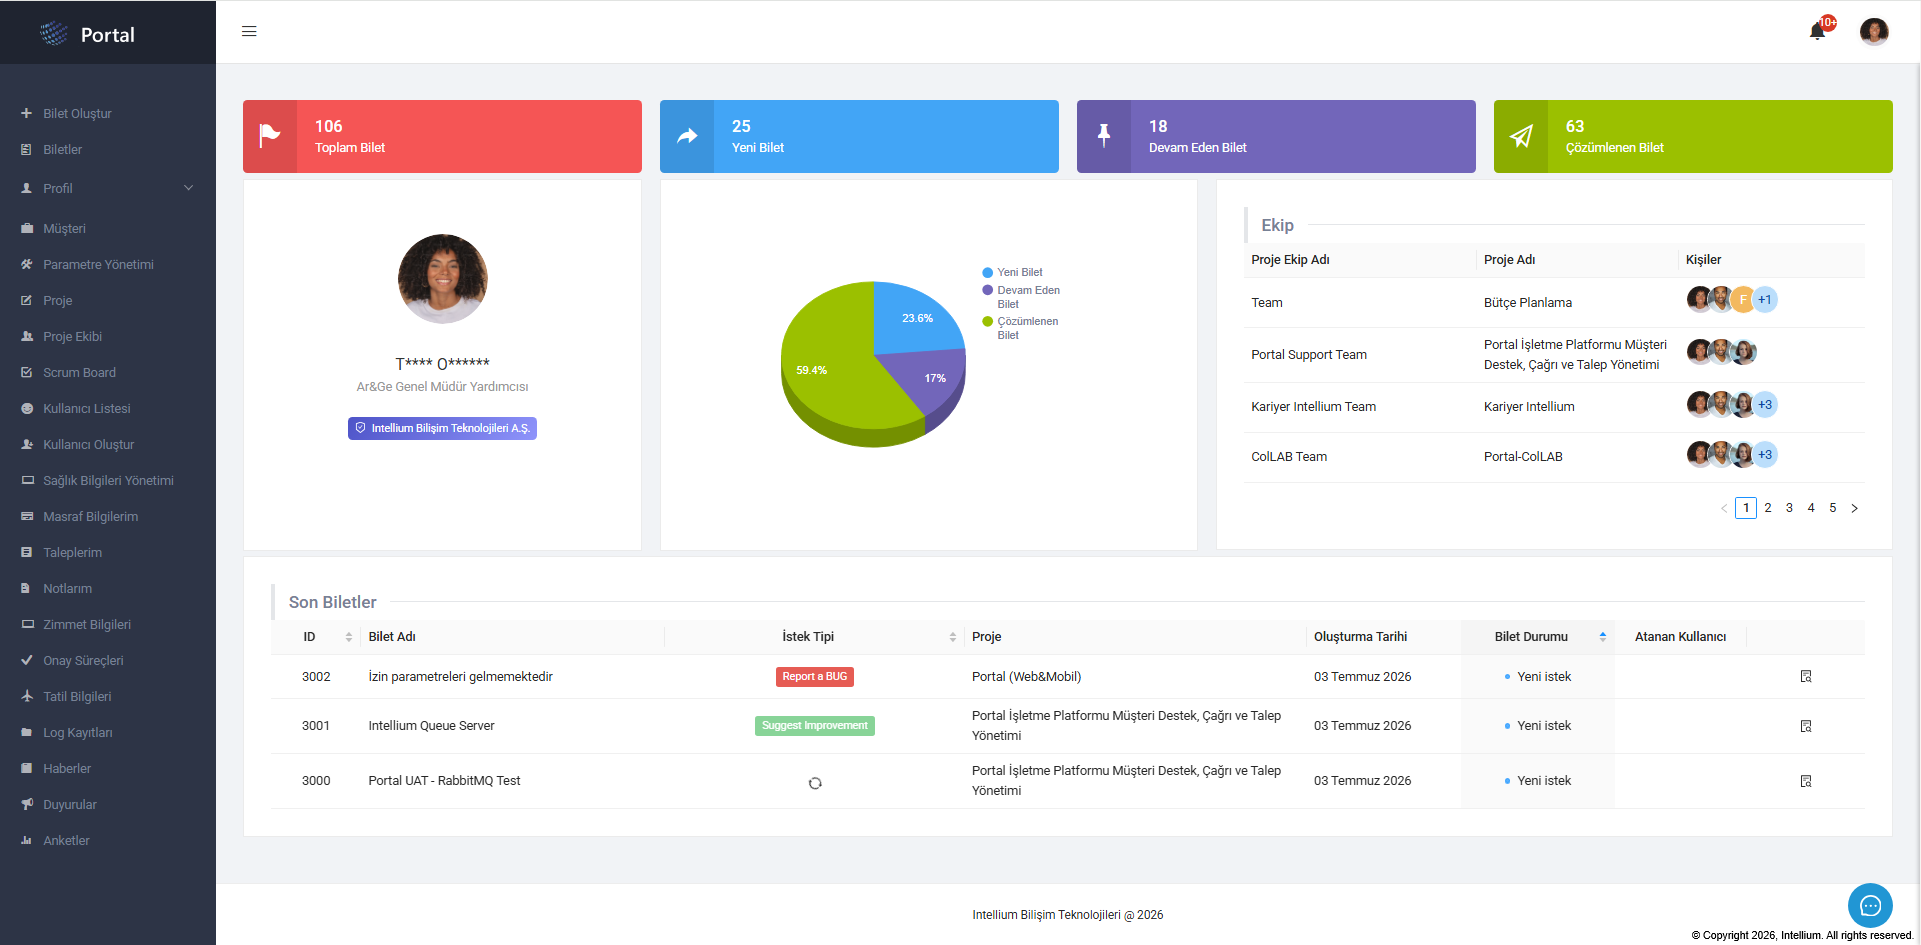Image resolution: width=1921 pixels, height=945 pixels.
Task: Click the Intellium Bilişim Teknolojileri A.Ş. badge
Action: (442, 428)
